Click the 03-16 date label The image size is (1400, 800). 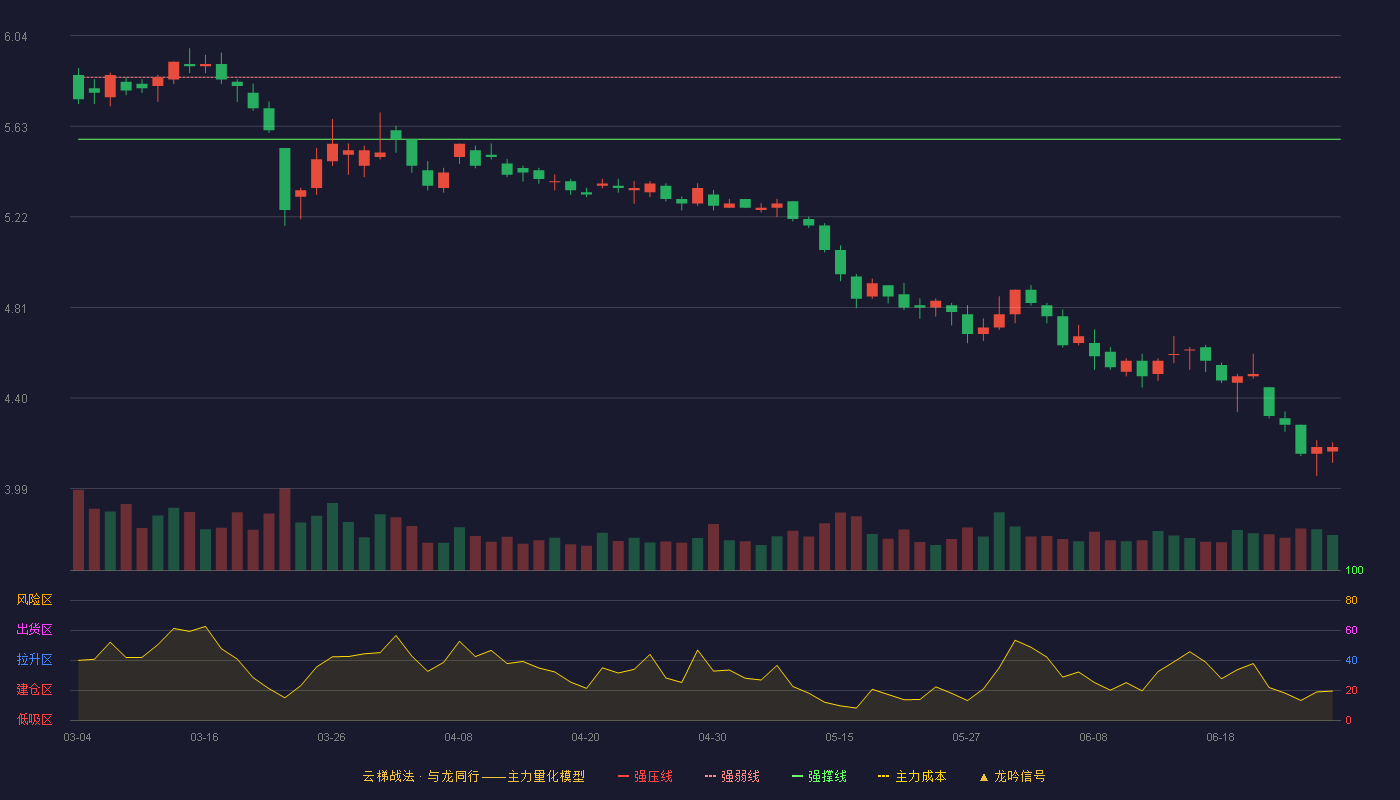pos(205,737)
